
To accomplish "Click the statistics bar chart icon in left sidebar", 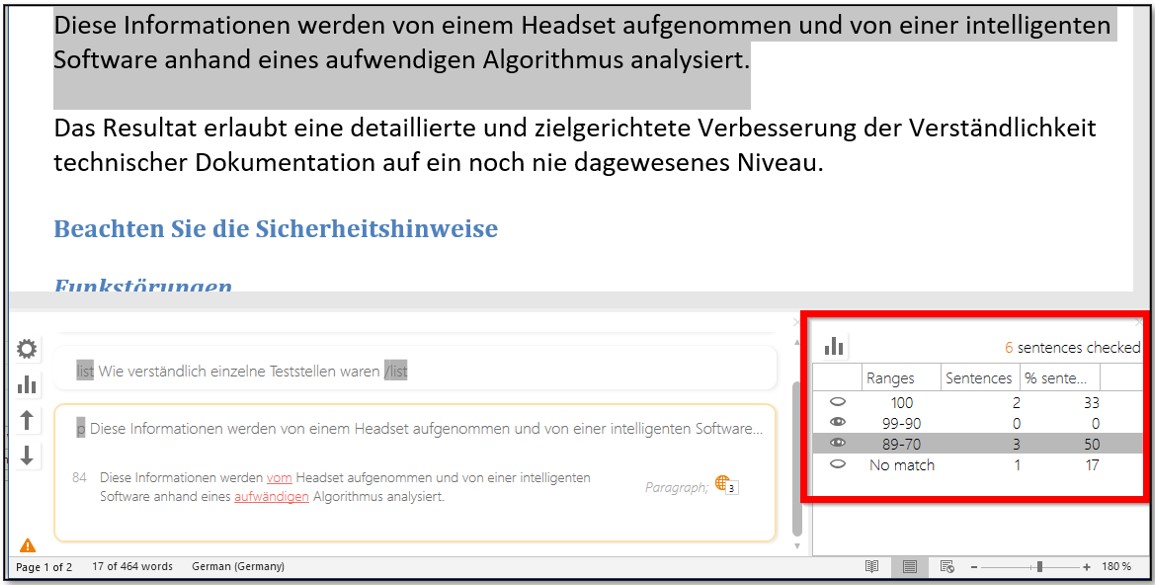I will point(27,384).
